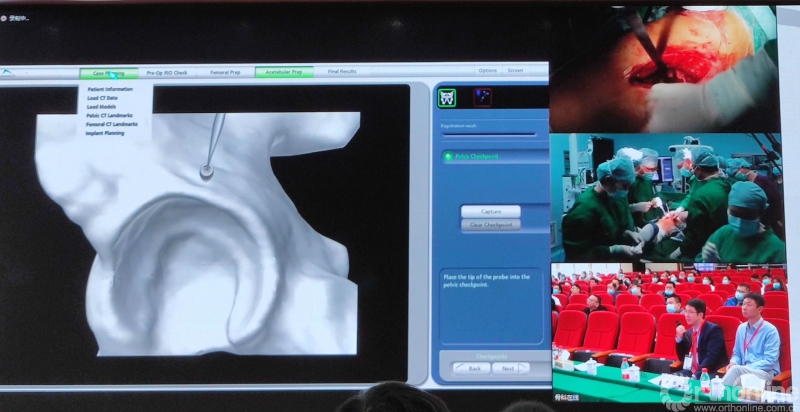Click the registration result progress bar
Viewport: 800px width, 412px height.
point(489,134)
